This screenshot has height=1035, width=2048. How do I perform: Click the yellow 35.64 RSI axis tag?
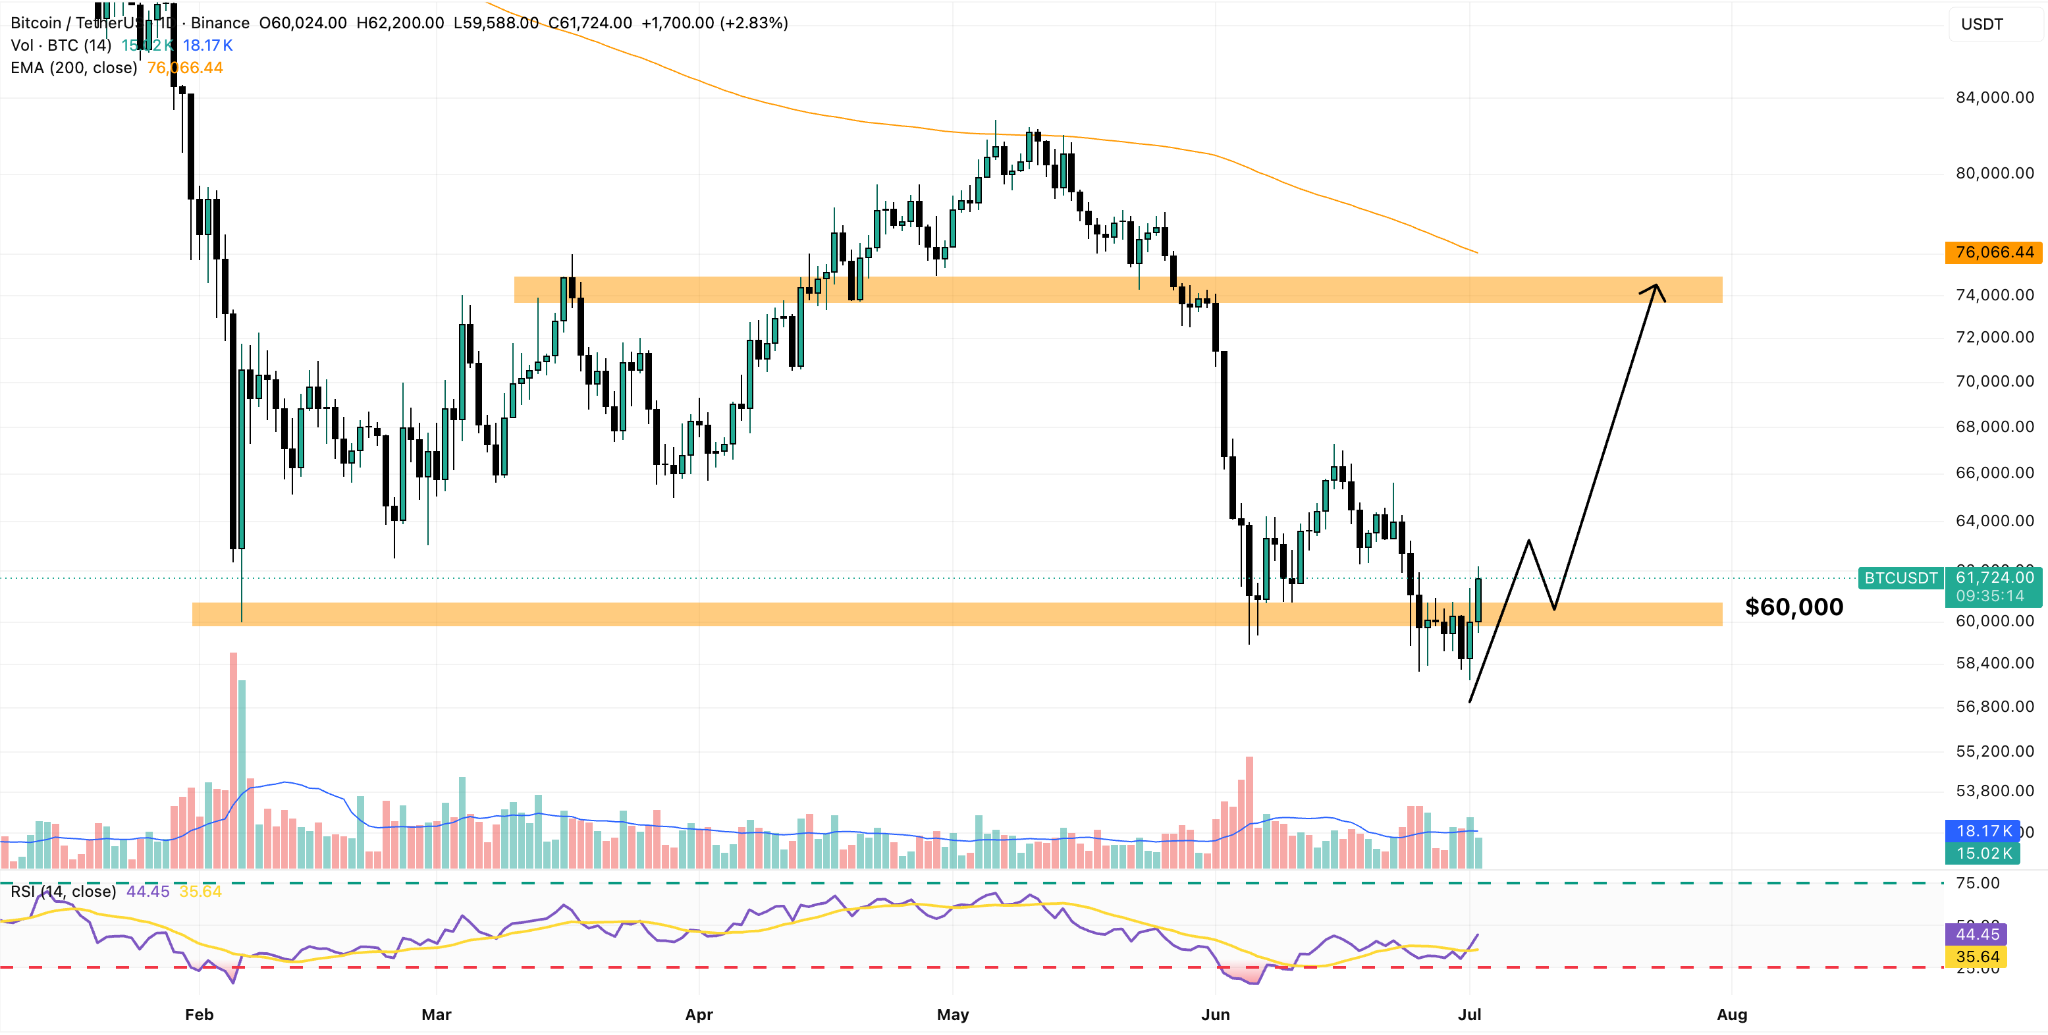(1978, 957)
